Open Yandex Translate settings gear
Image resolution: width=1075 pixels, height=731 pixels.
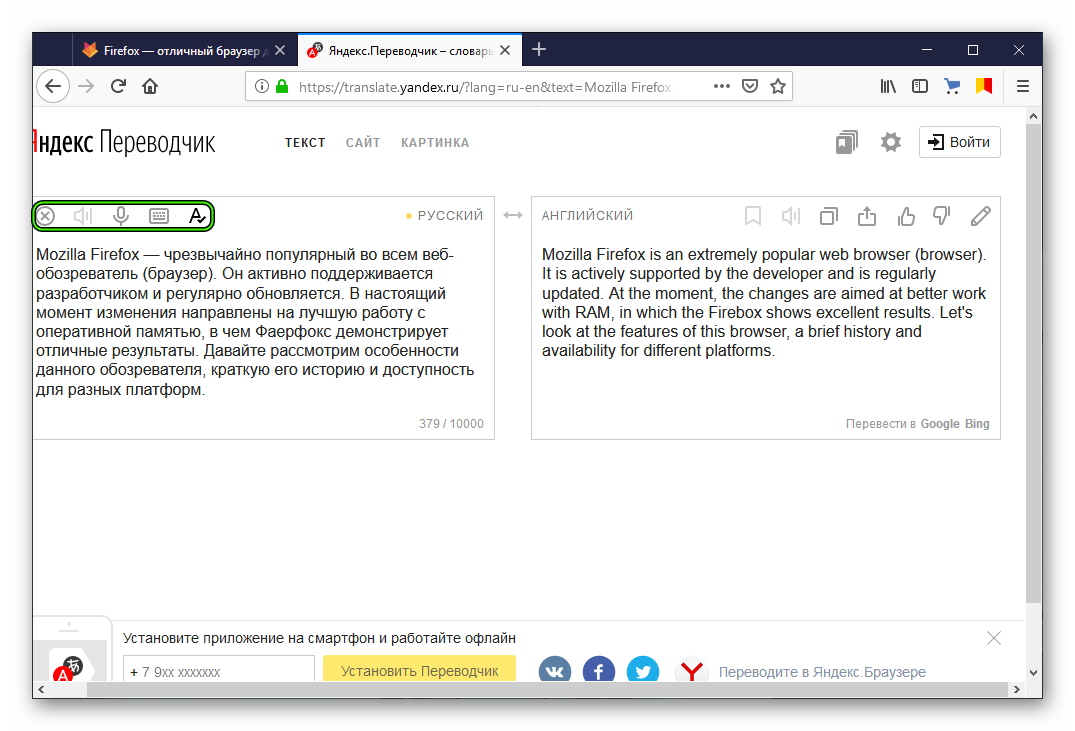[x=891, y=142]
